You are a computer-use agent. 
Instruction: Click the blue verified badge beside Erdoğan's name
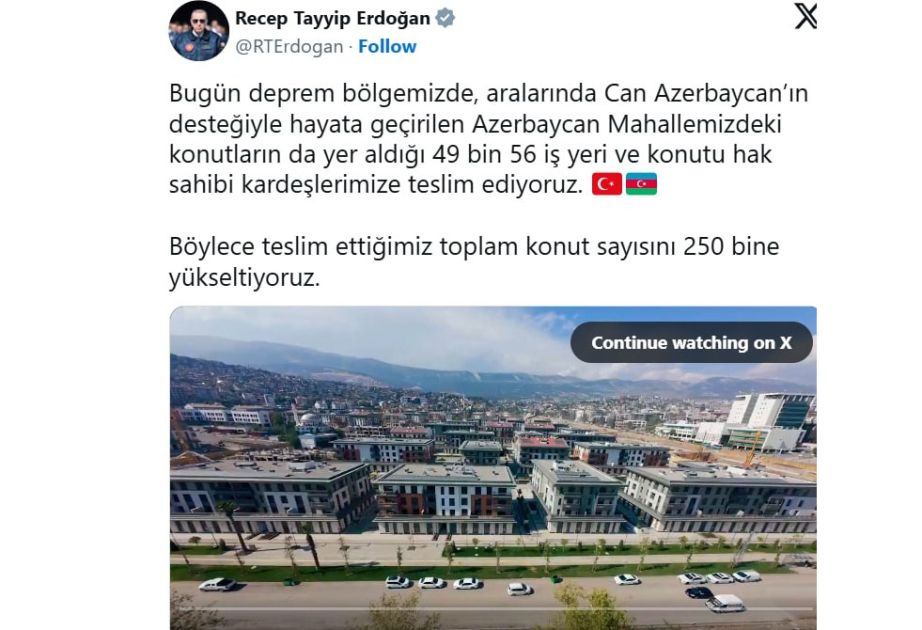point(445,18)
